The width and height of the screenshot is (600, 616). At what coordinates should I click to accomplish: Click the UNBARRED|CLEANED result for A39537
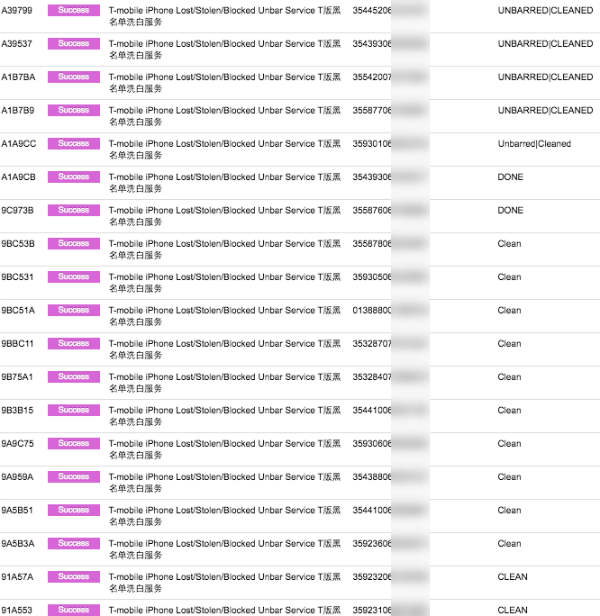(x=545, y=44)
